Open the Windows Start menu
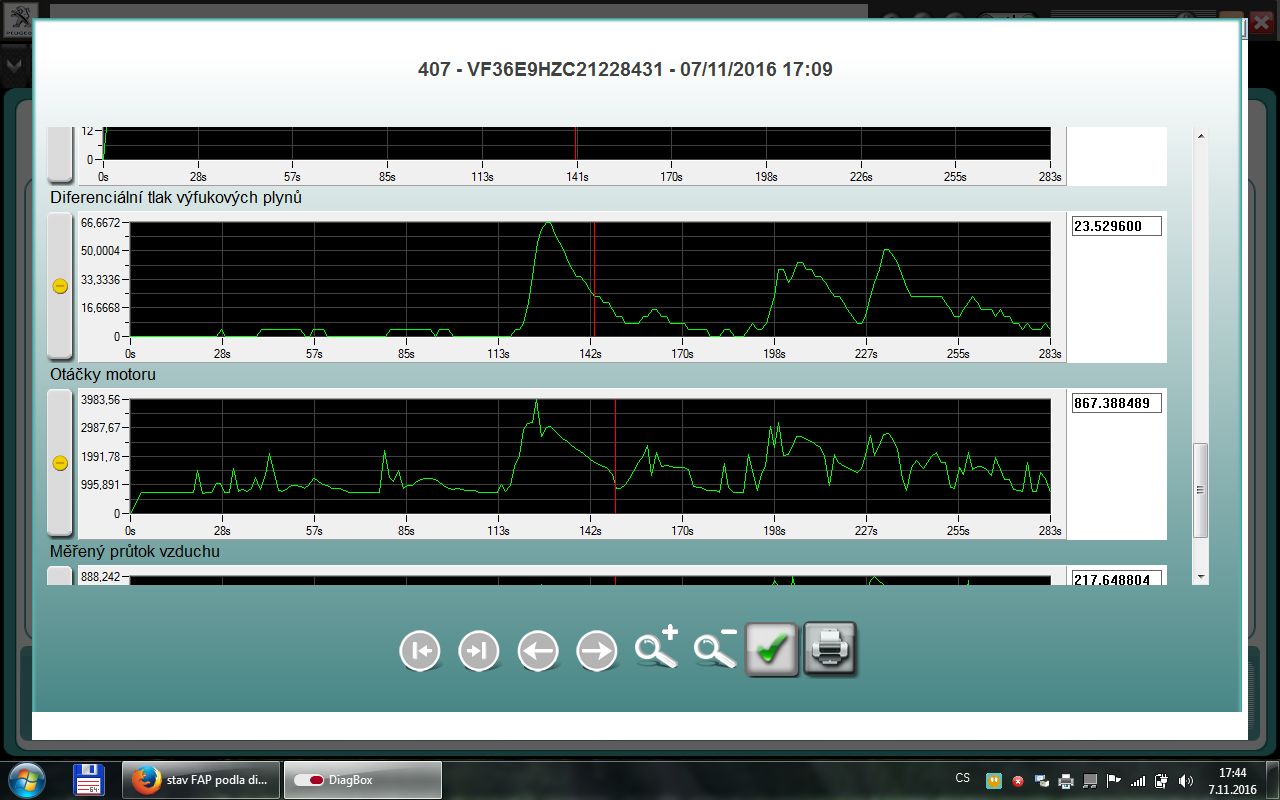1280x800 pixels. 26,779
